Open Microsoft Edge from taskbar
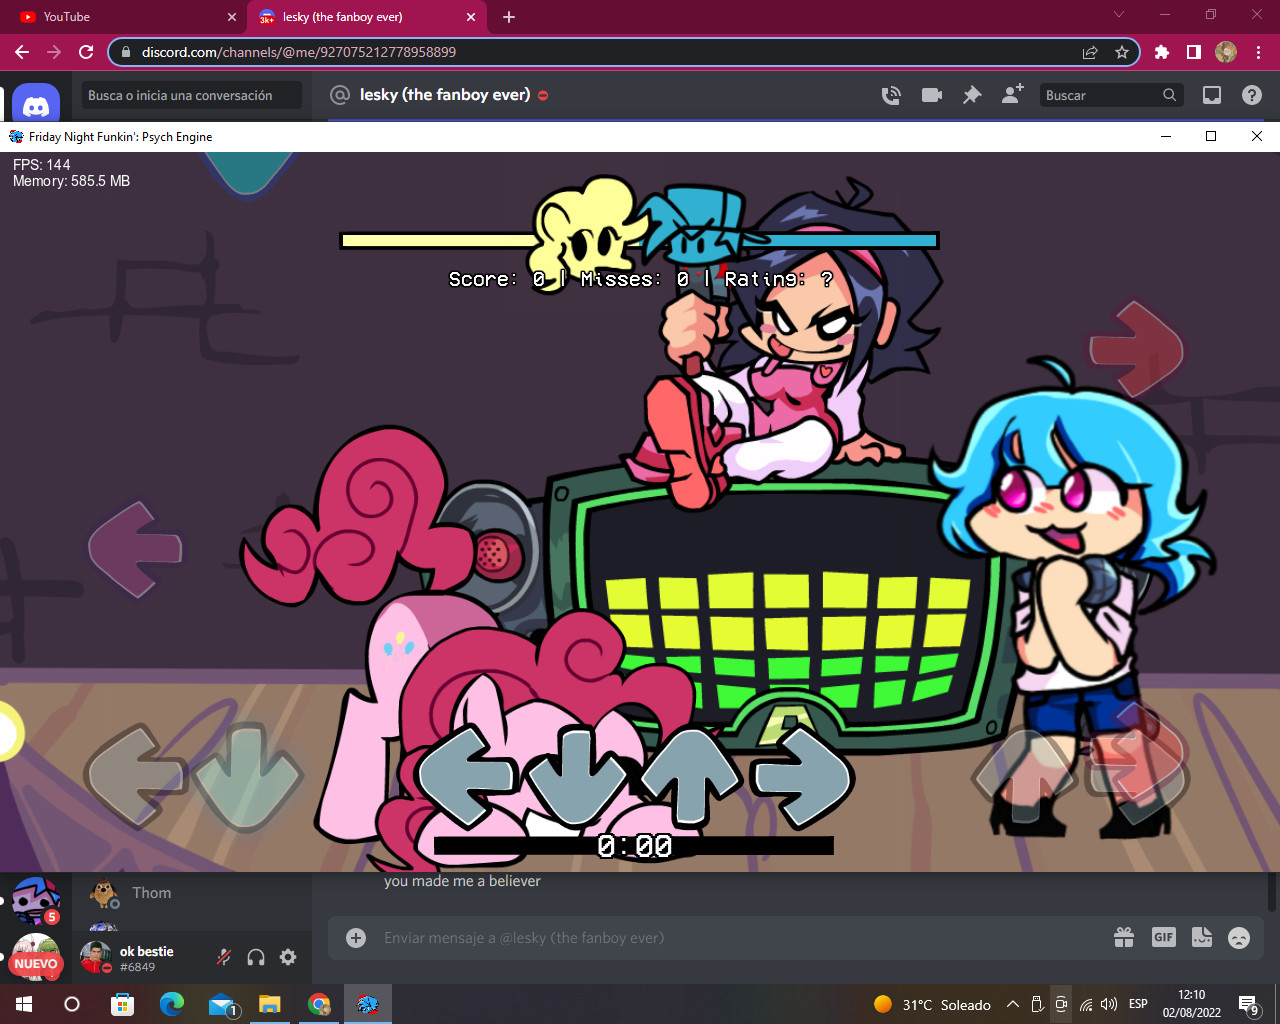The width and height of the screenshot is (1280, 1024). pyautogui.click(x=172, y=1004)
